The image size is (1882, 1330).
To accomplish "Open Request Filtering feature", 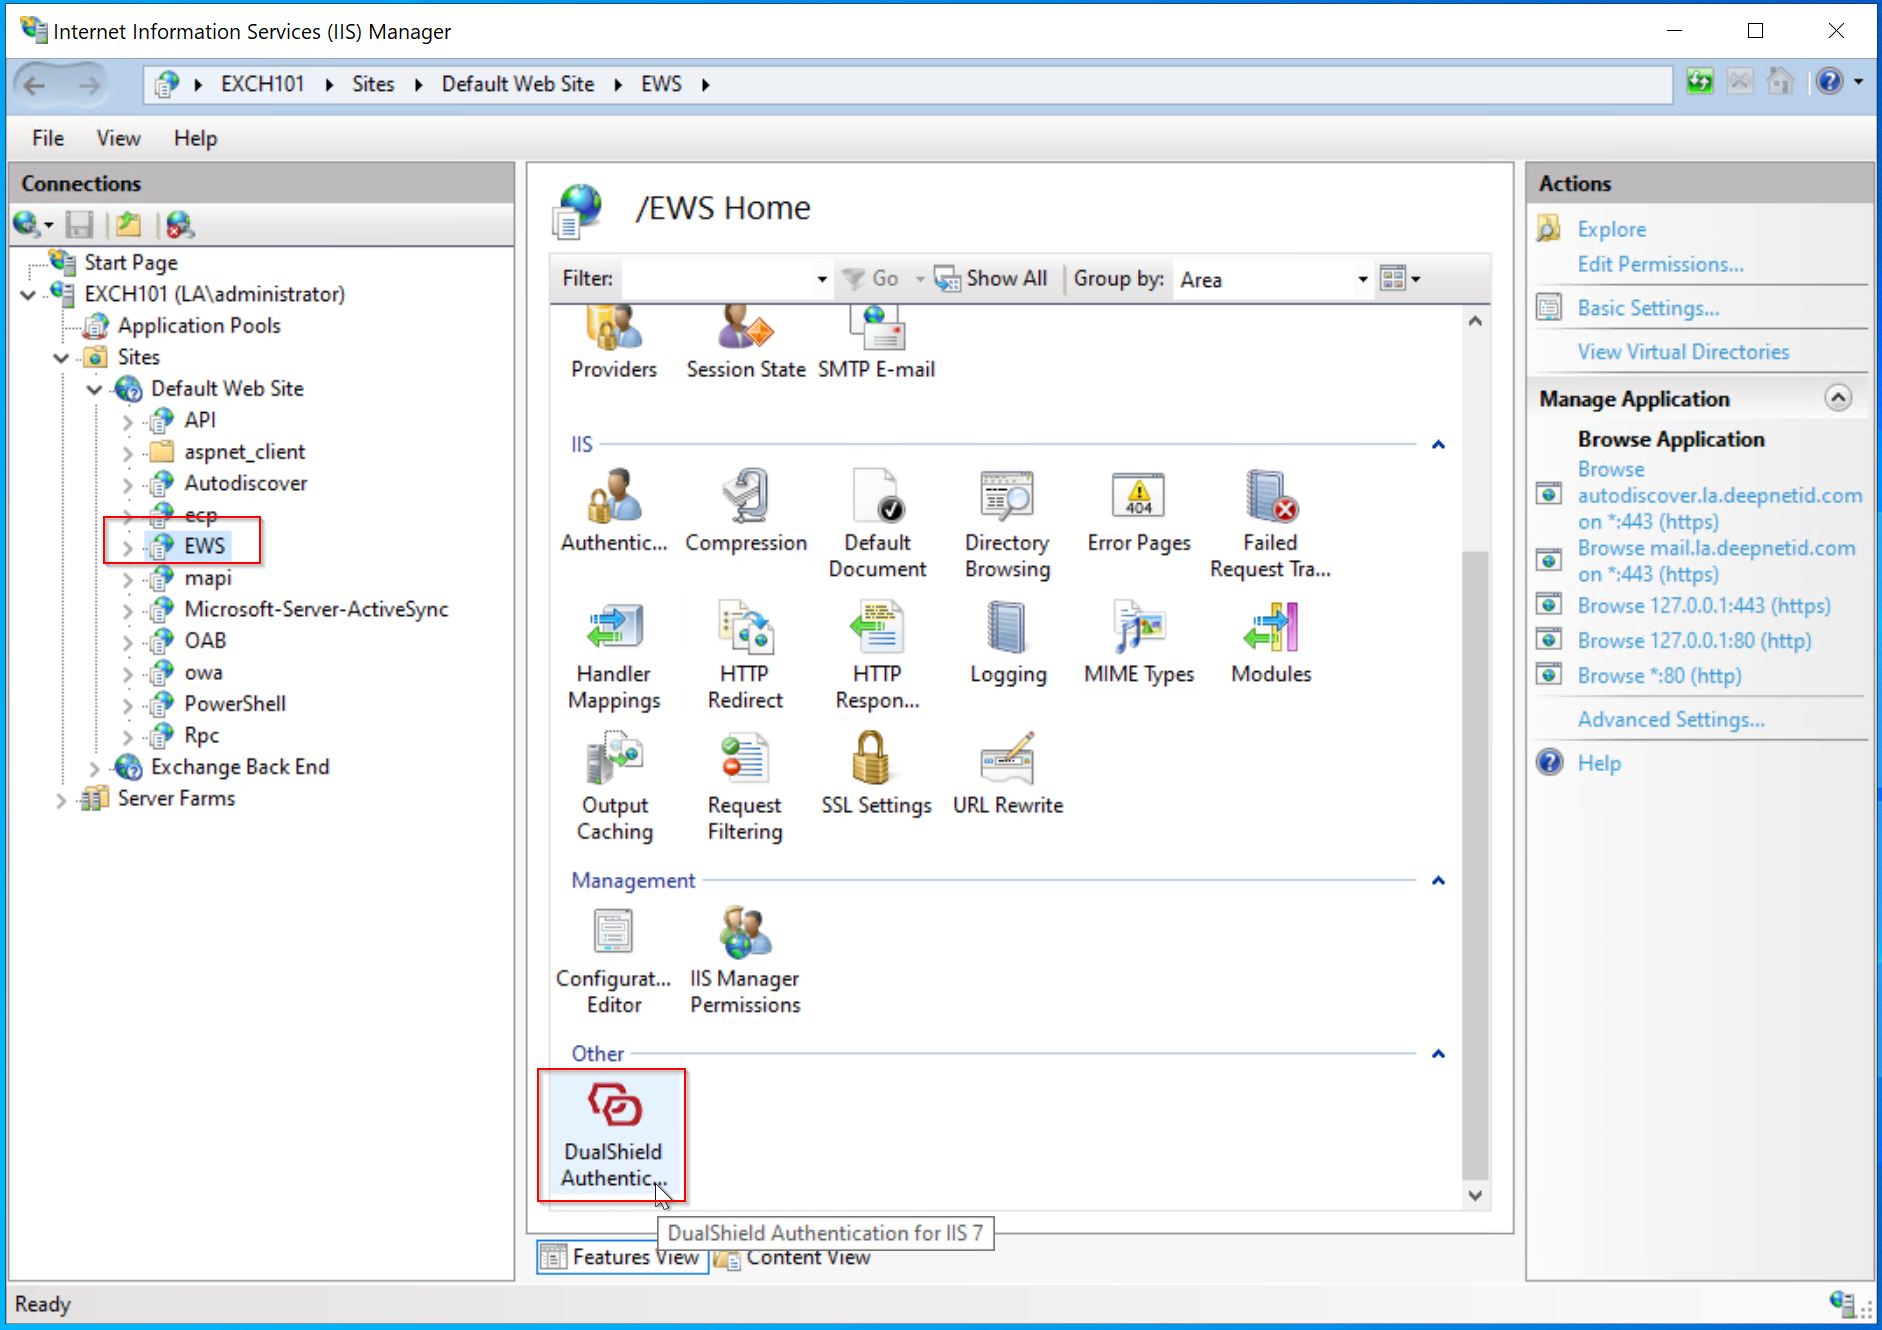I will (744, 760).
